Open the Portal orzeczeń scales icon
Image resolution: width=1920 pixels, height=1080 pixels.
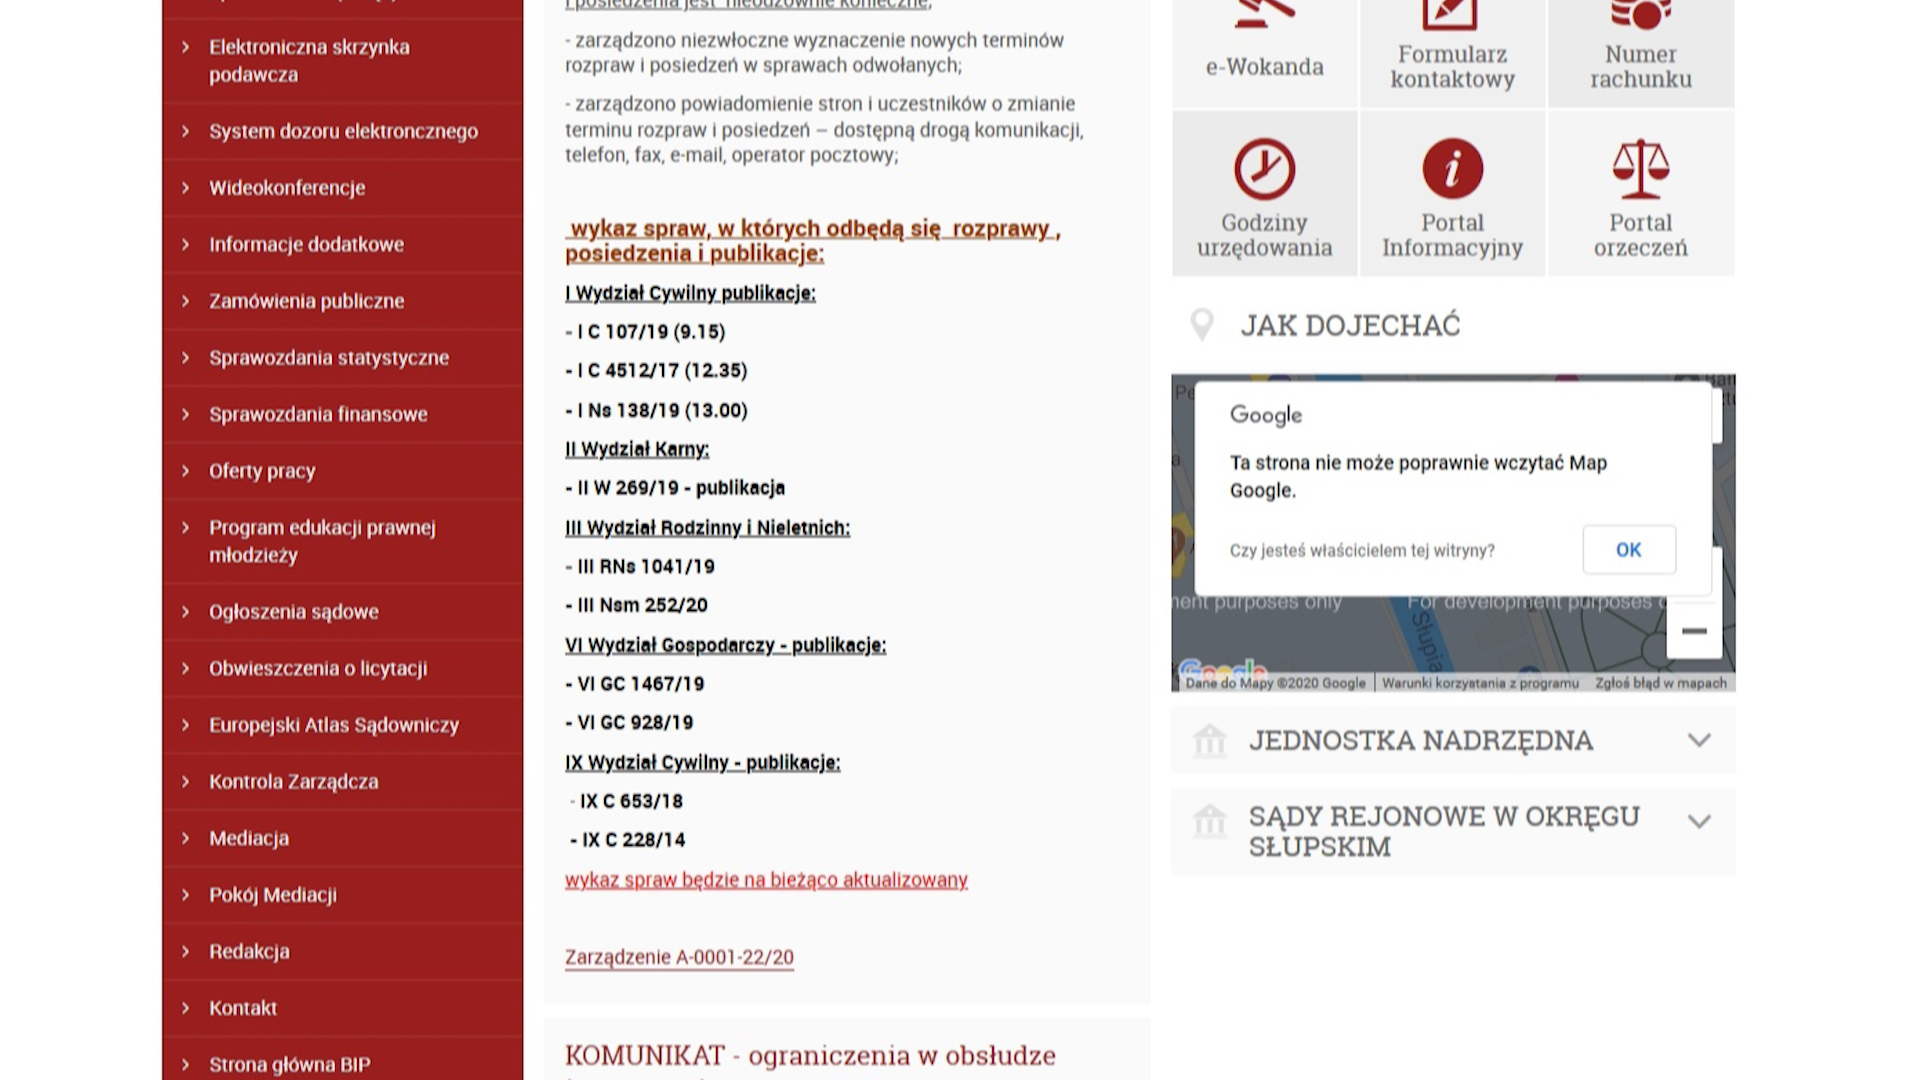point(1640,169)
